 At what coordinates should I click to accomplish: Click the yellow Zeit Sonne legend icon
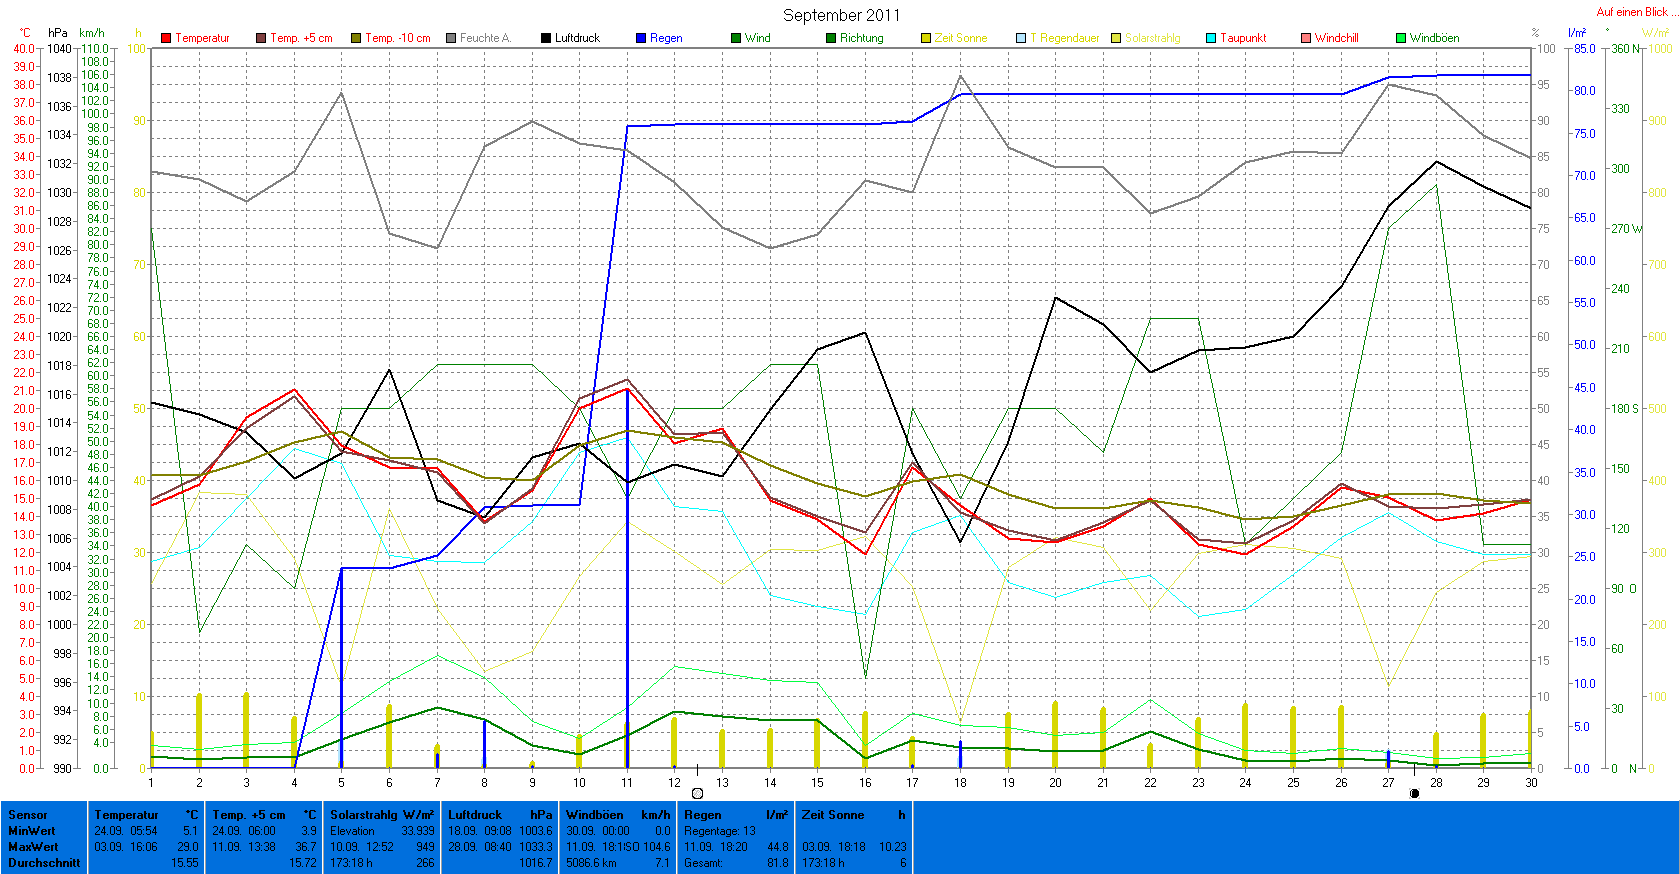[926, 38]
